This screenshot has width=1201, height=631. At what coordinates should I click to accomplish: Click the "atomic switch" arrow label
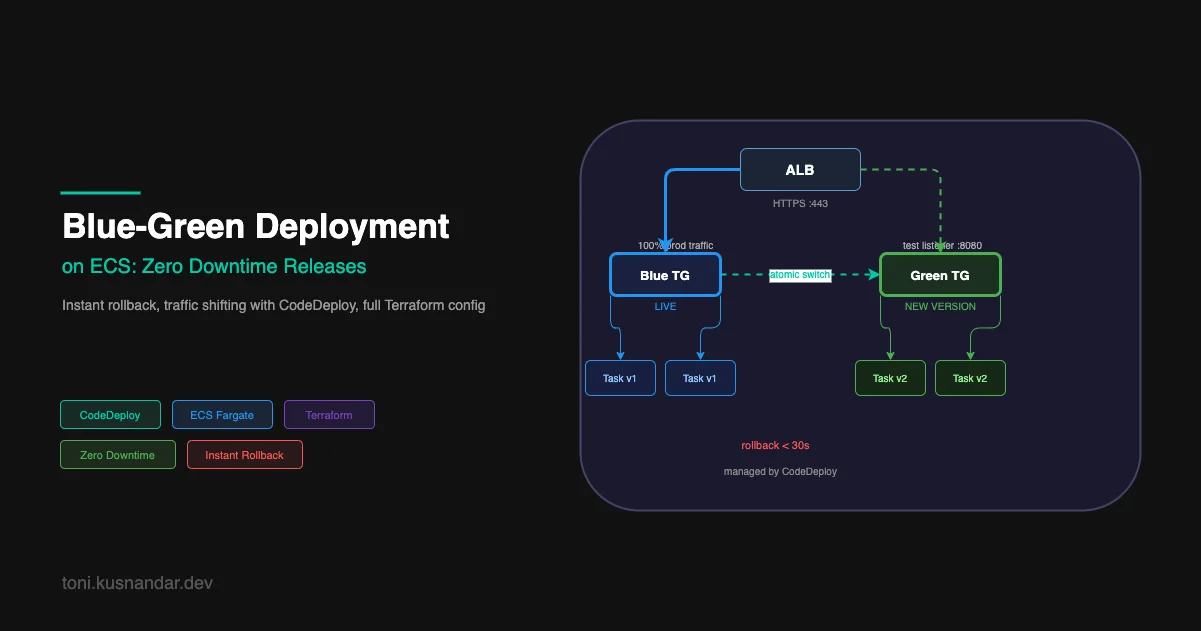(x=800, y=275)
